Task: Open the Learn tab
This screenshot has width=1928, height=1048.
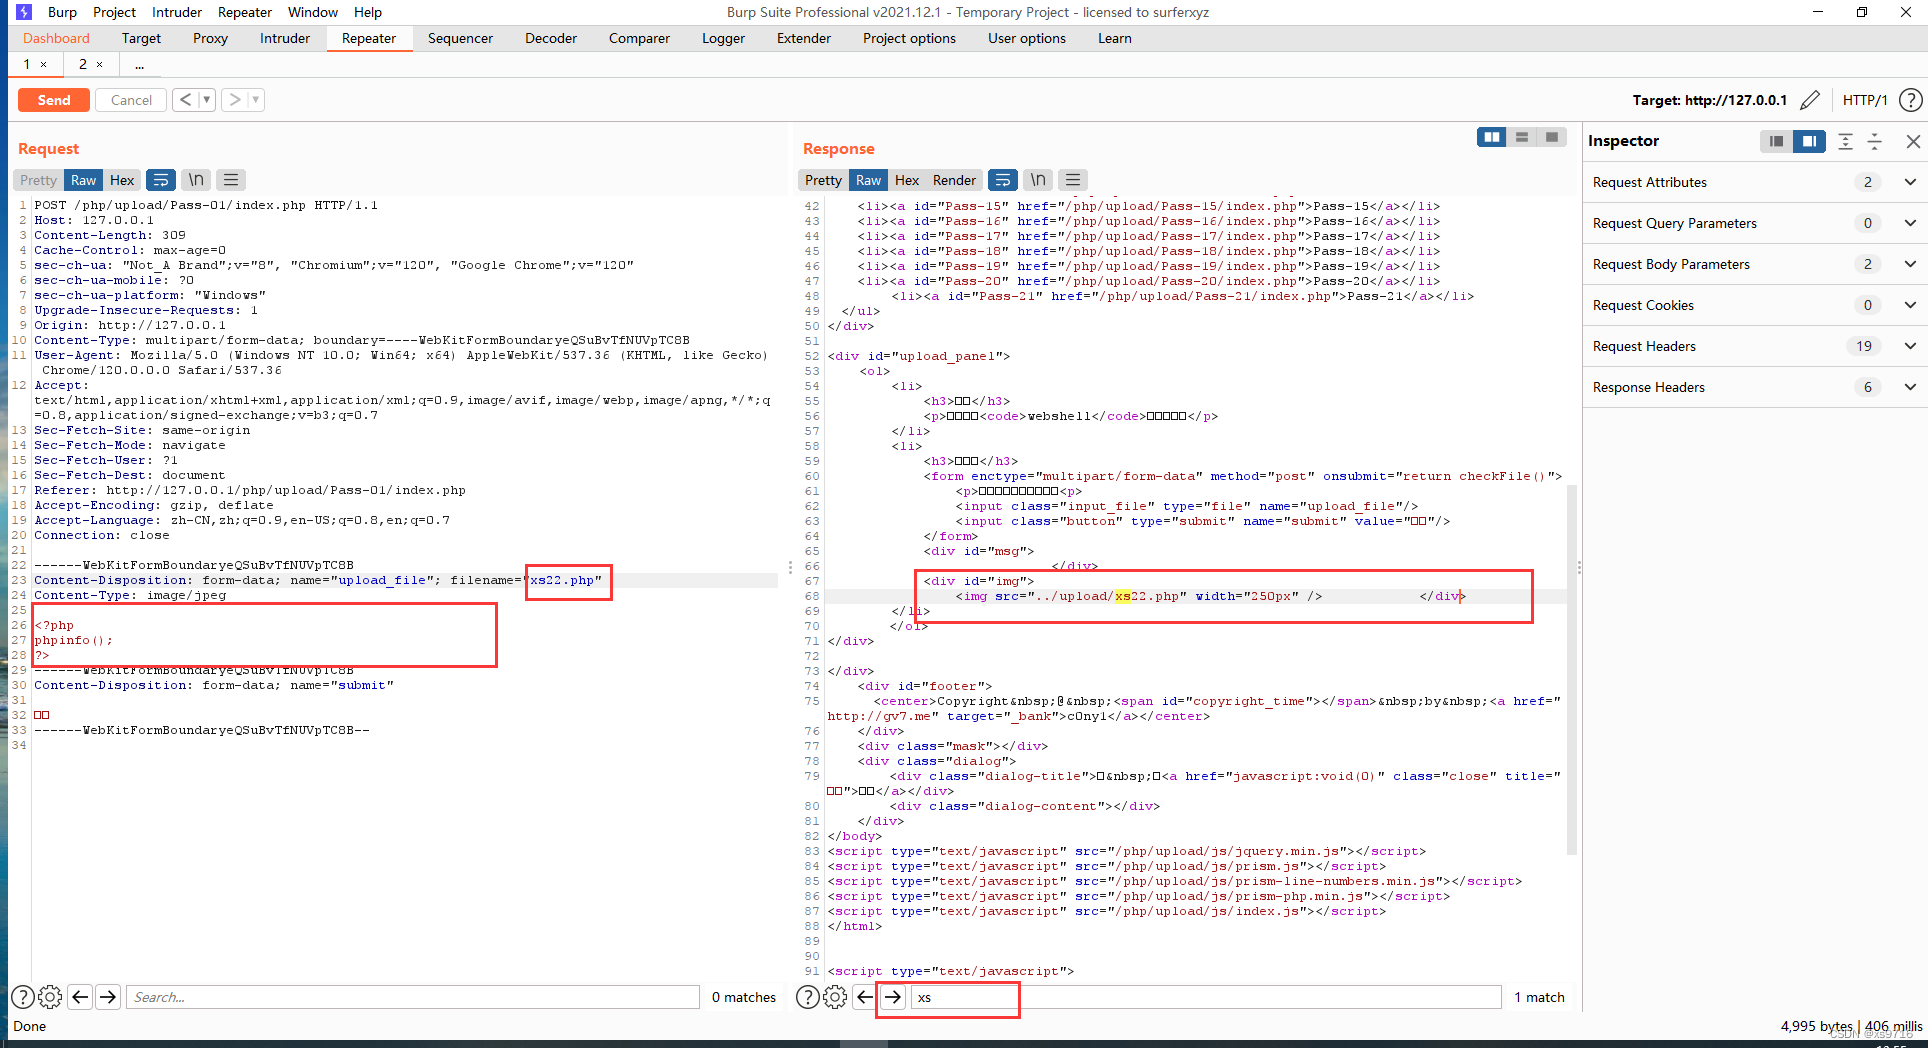Action: (1114, 38)
